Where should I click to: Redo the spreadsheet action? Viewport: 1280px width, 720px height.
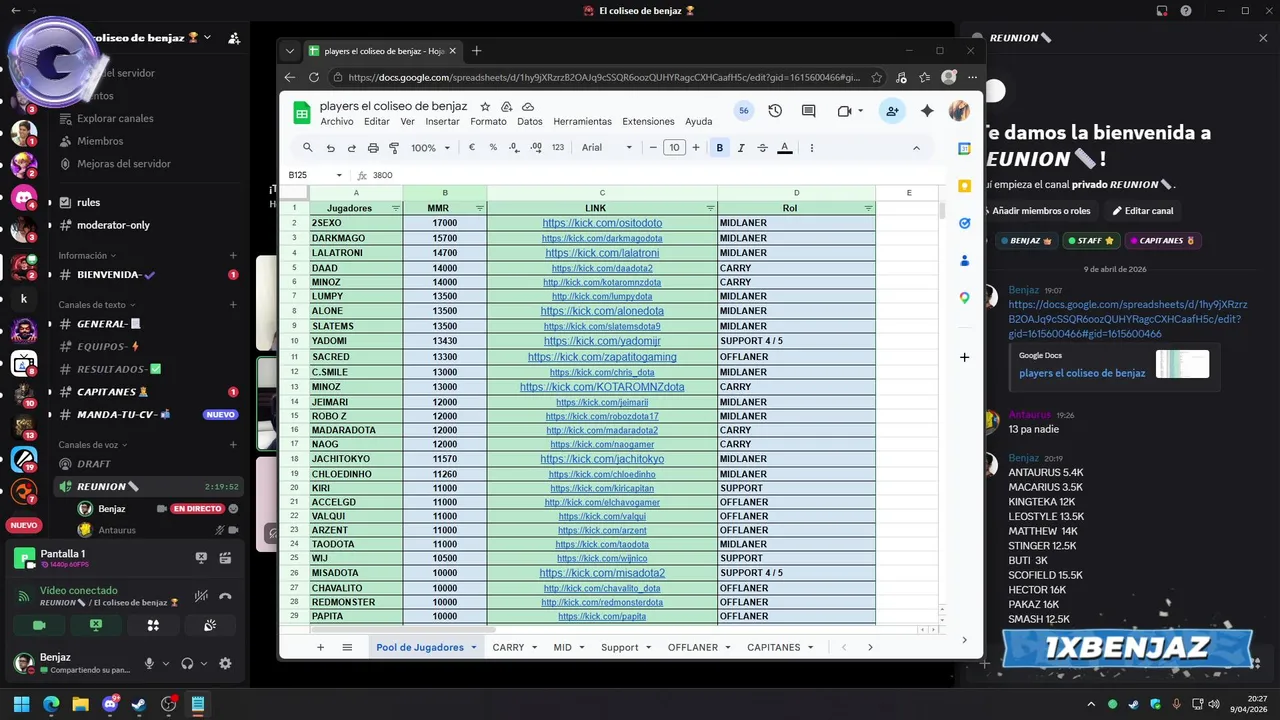[x=351, y=148]
